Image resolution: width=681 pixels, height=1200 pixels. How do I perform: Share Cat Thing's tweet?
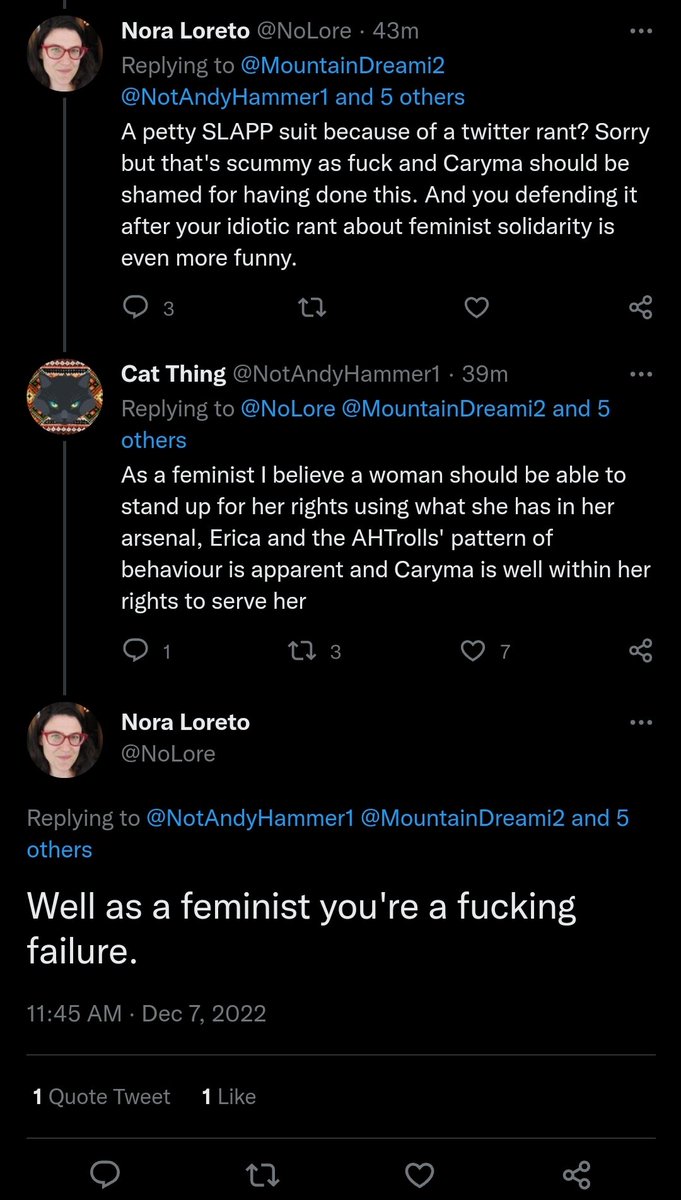pyautogui.click(x=641, y=652)
